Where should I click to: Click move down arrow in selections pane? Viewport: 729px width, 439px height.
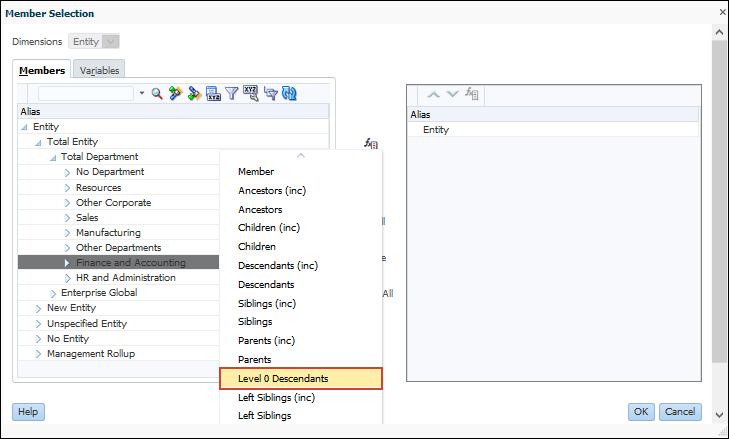pos(452,94)
